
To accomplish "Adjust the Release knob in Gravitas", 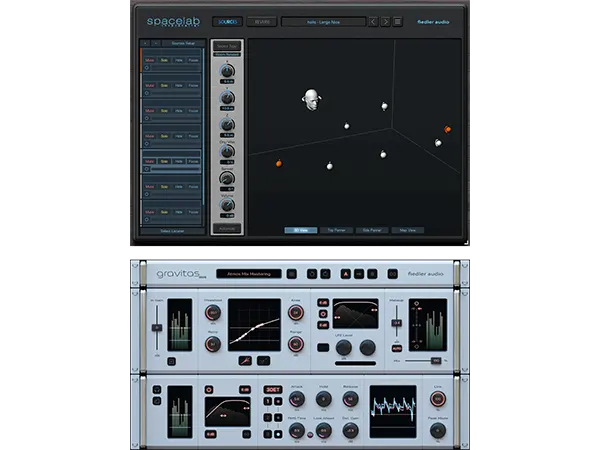I will [350, 399].
